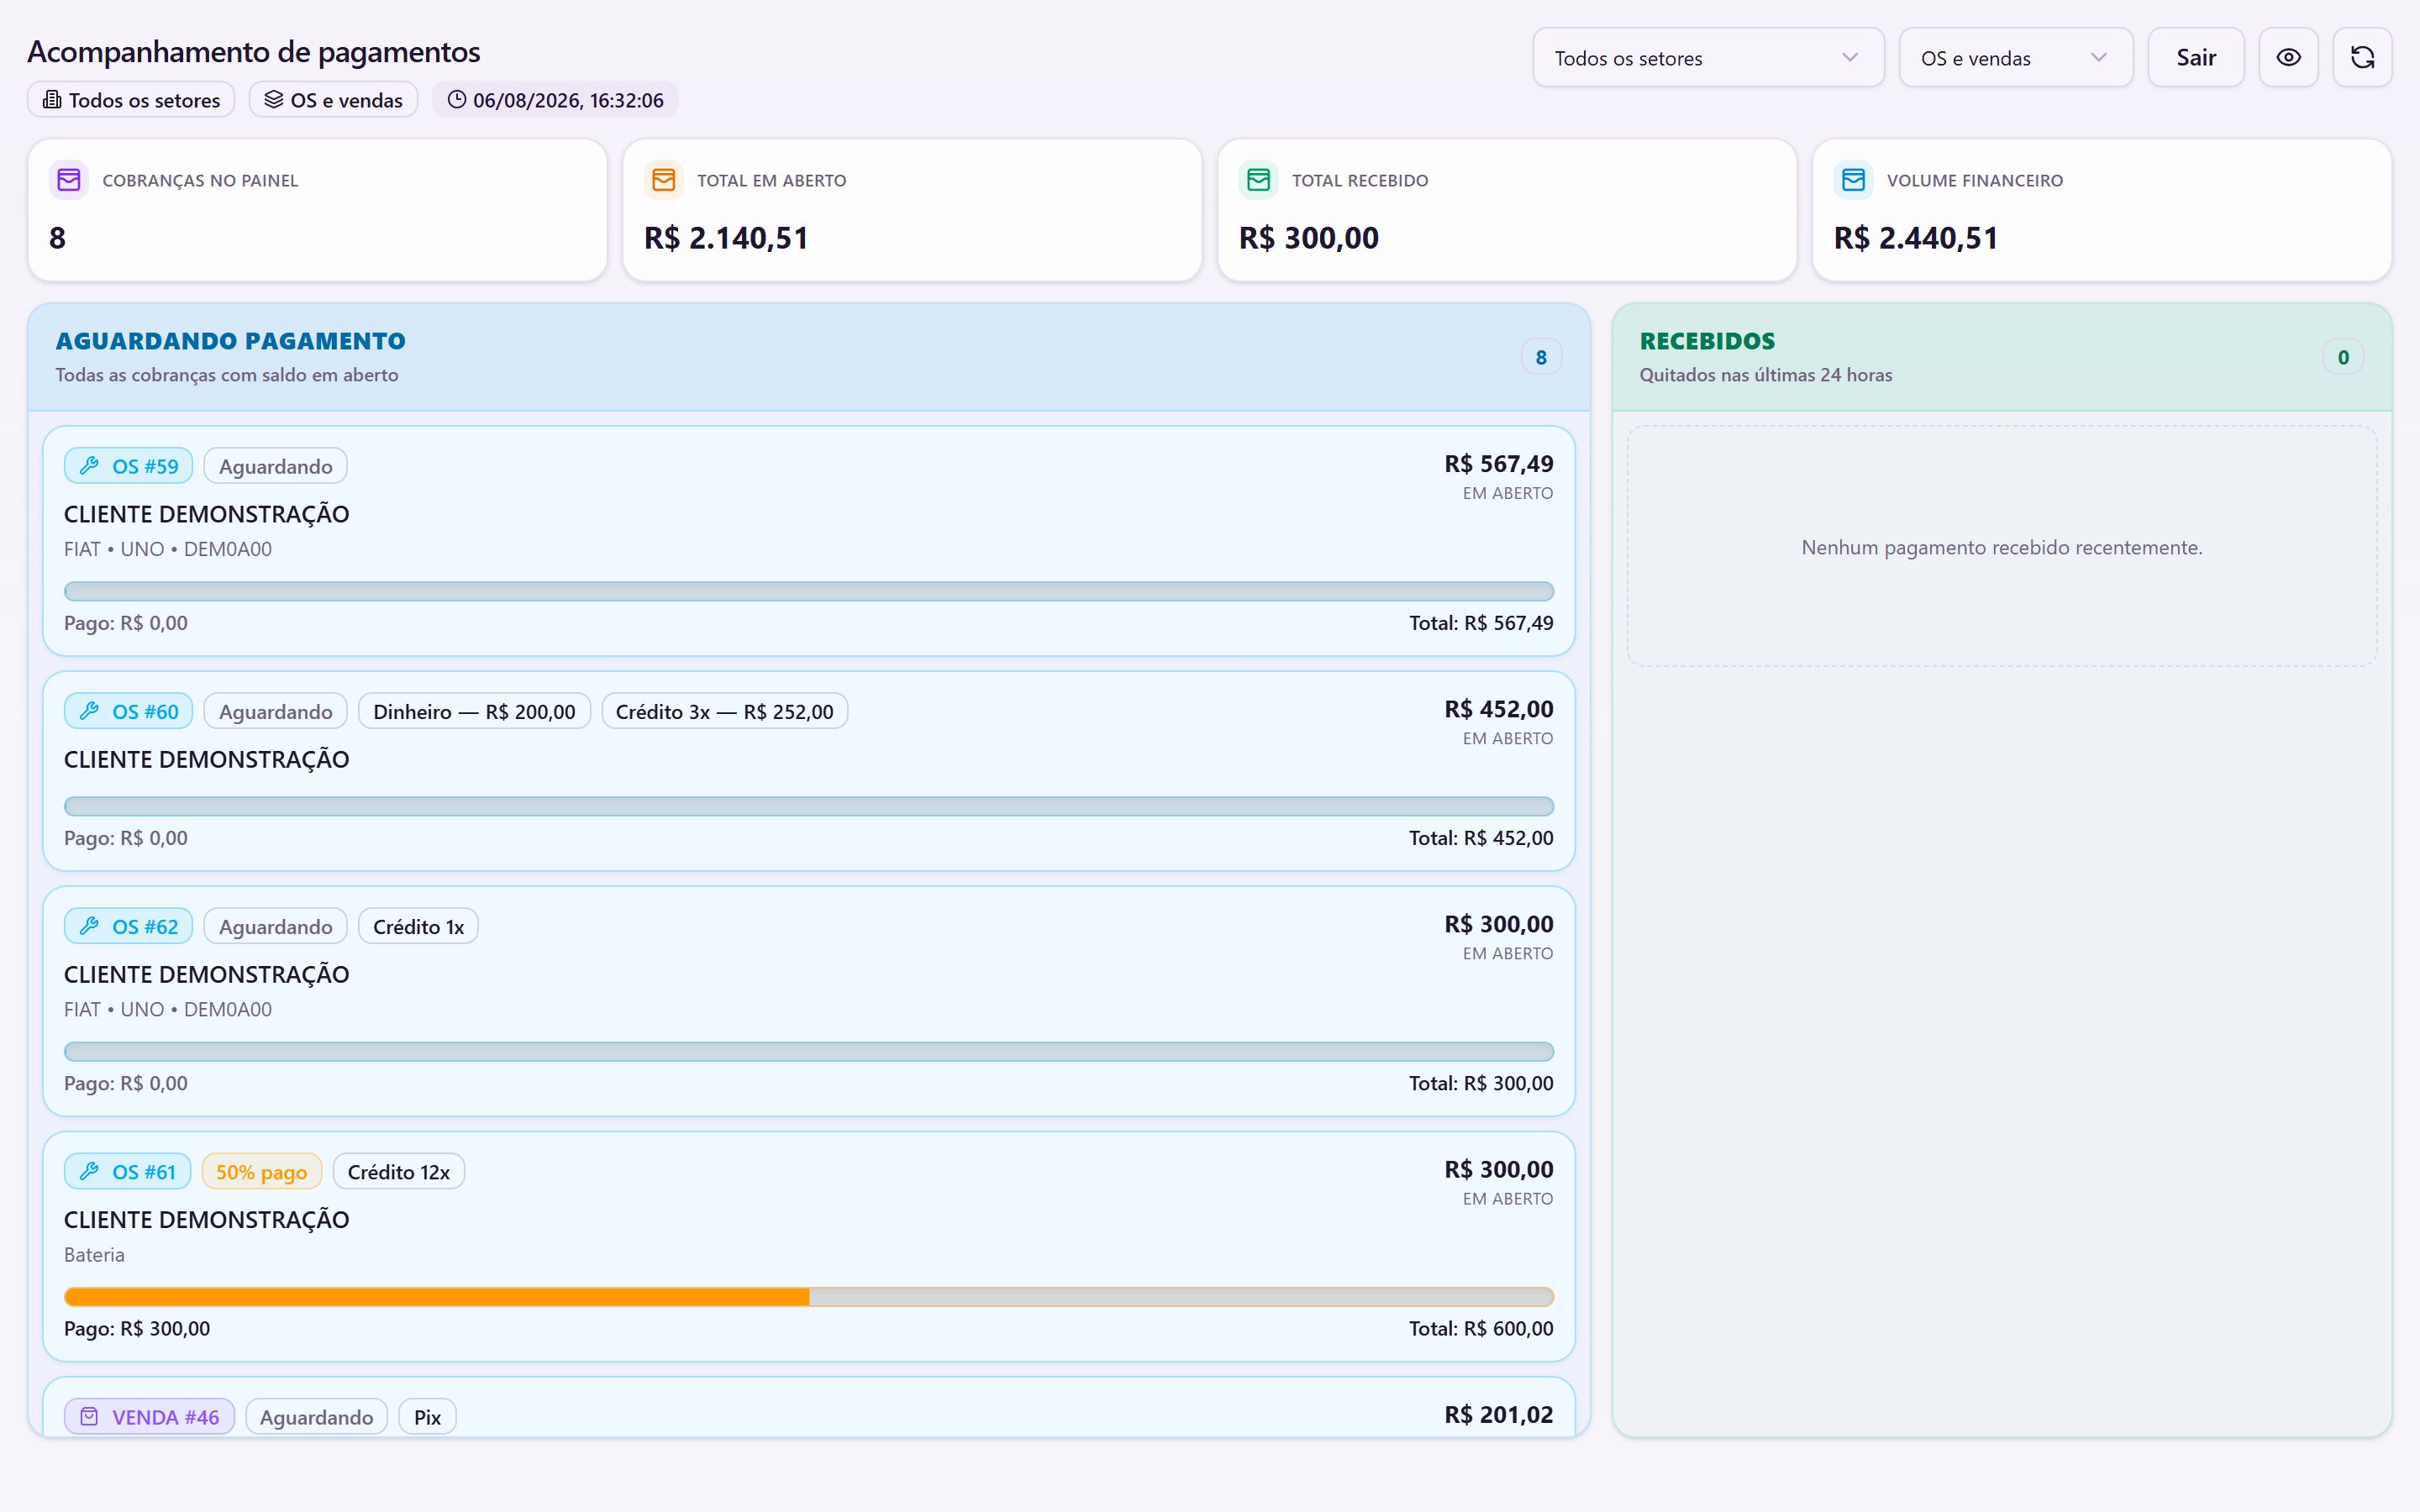The height and width of the screenshot is (1512, 2420).
Task: Click the wrench icon in OS #61 badge
Action: tap(89, 1171)
